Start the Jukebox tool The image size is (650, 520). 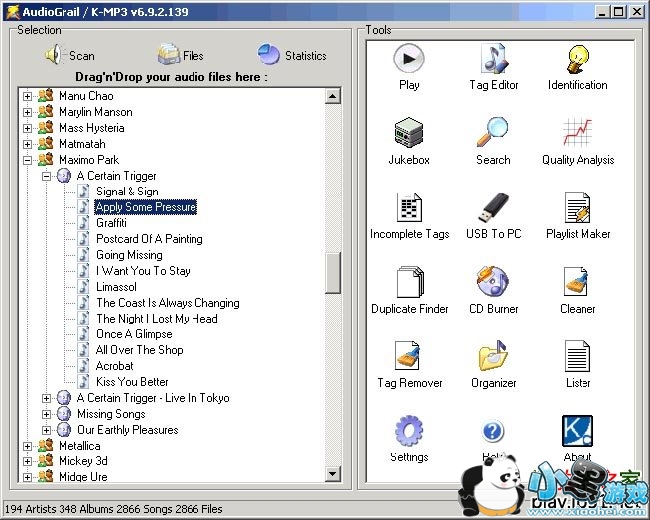tap(409, 141)
